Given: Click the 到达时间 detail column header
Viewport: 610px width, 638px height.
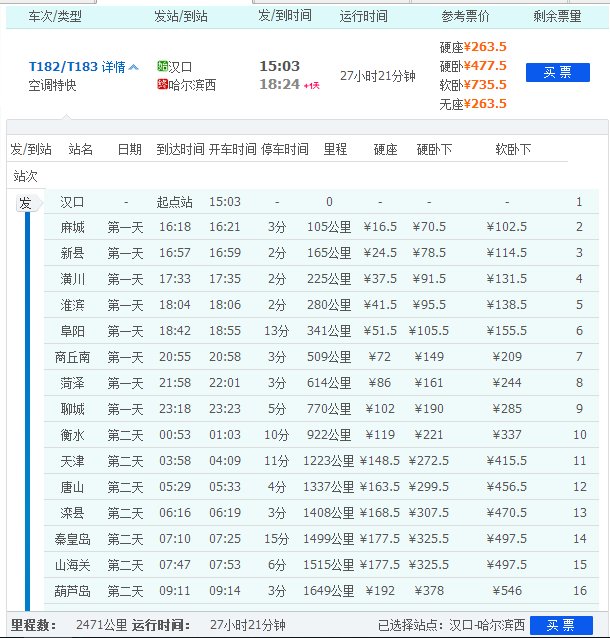Looking at the screenshot, I should pos(180,149).
